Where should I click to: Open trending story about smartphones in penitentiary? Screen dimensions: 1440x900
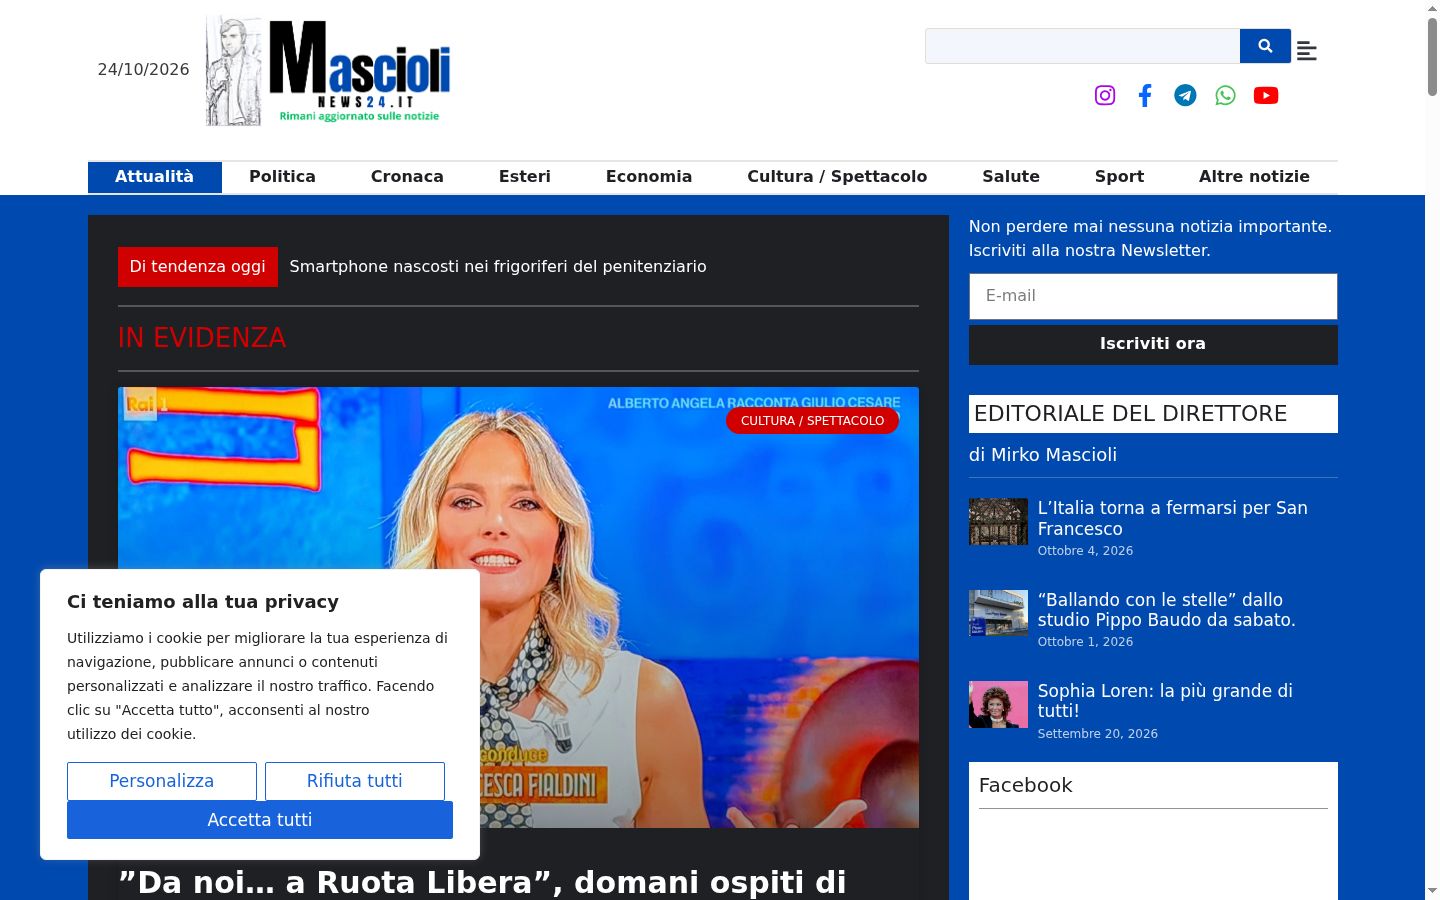[x=498, y=267]
